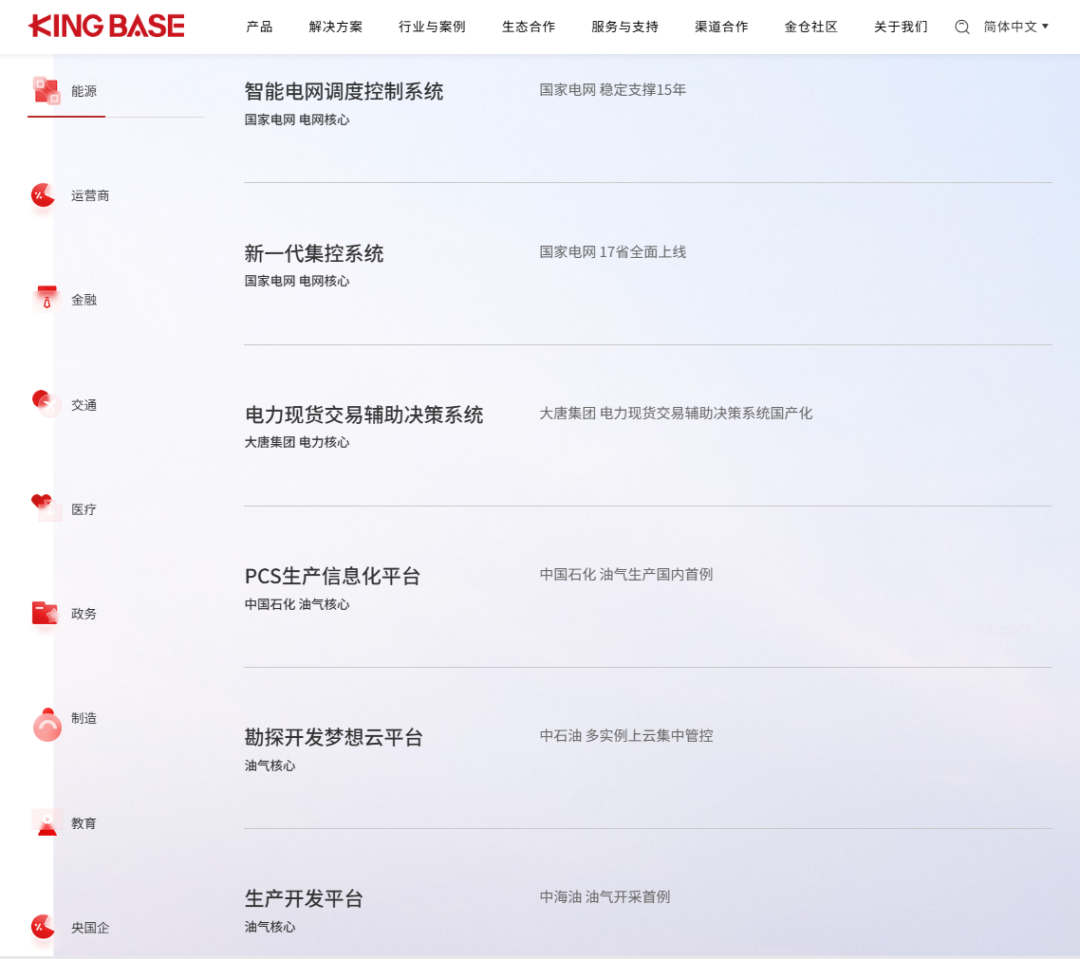Open the 关于我们 menu
The image size is (1080, 959).
[900, 27]
